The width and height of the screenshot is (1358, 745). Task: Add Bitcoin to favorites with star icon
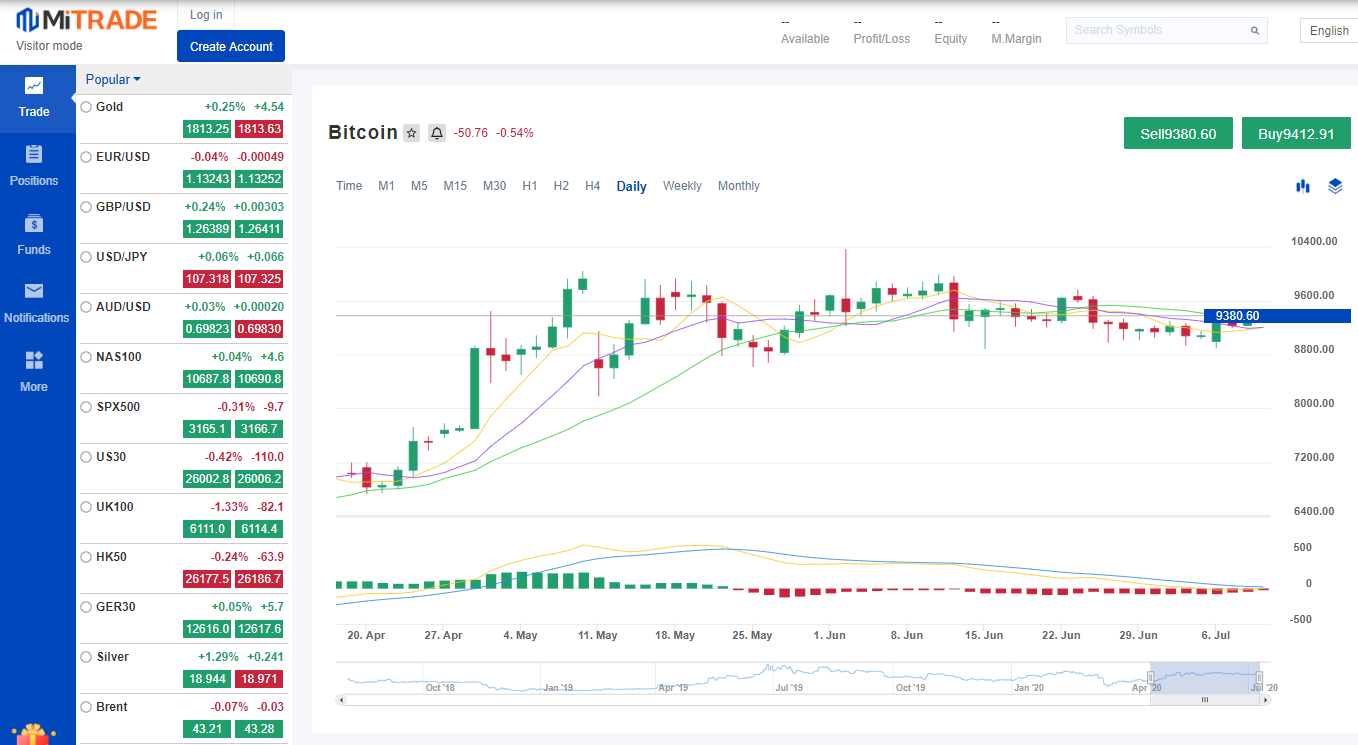411,133
